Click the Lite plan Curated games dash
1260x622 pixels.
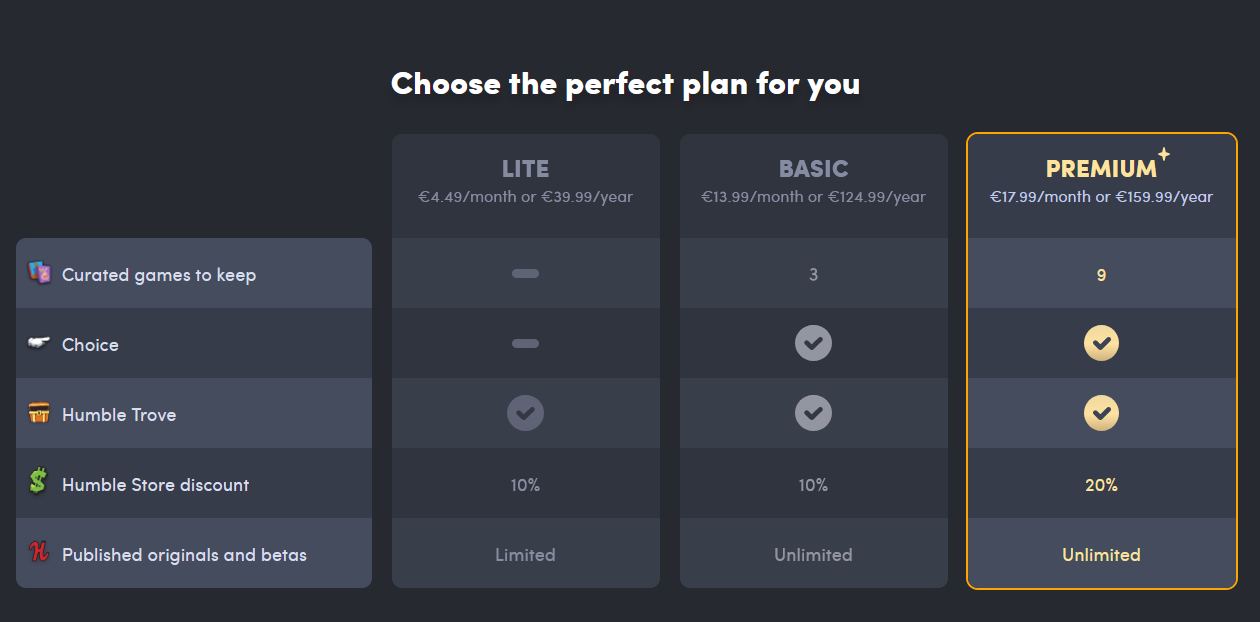[x=525, y=274]
